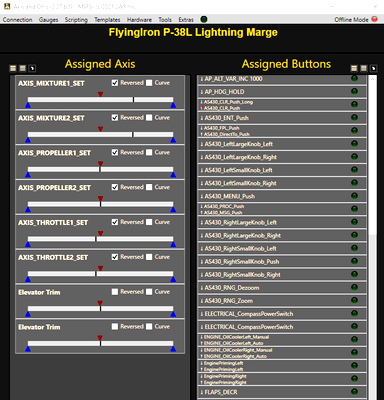Enable Curve for AXIS_MIXTURE2_SET
The image size is (384, 400).
point(149,118)
